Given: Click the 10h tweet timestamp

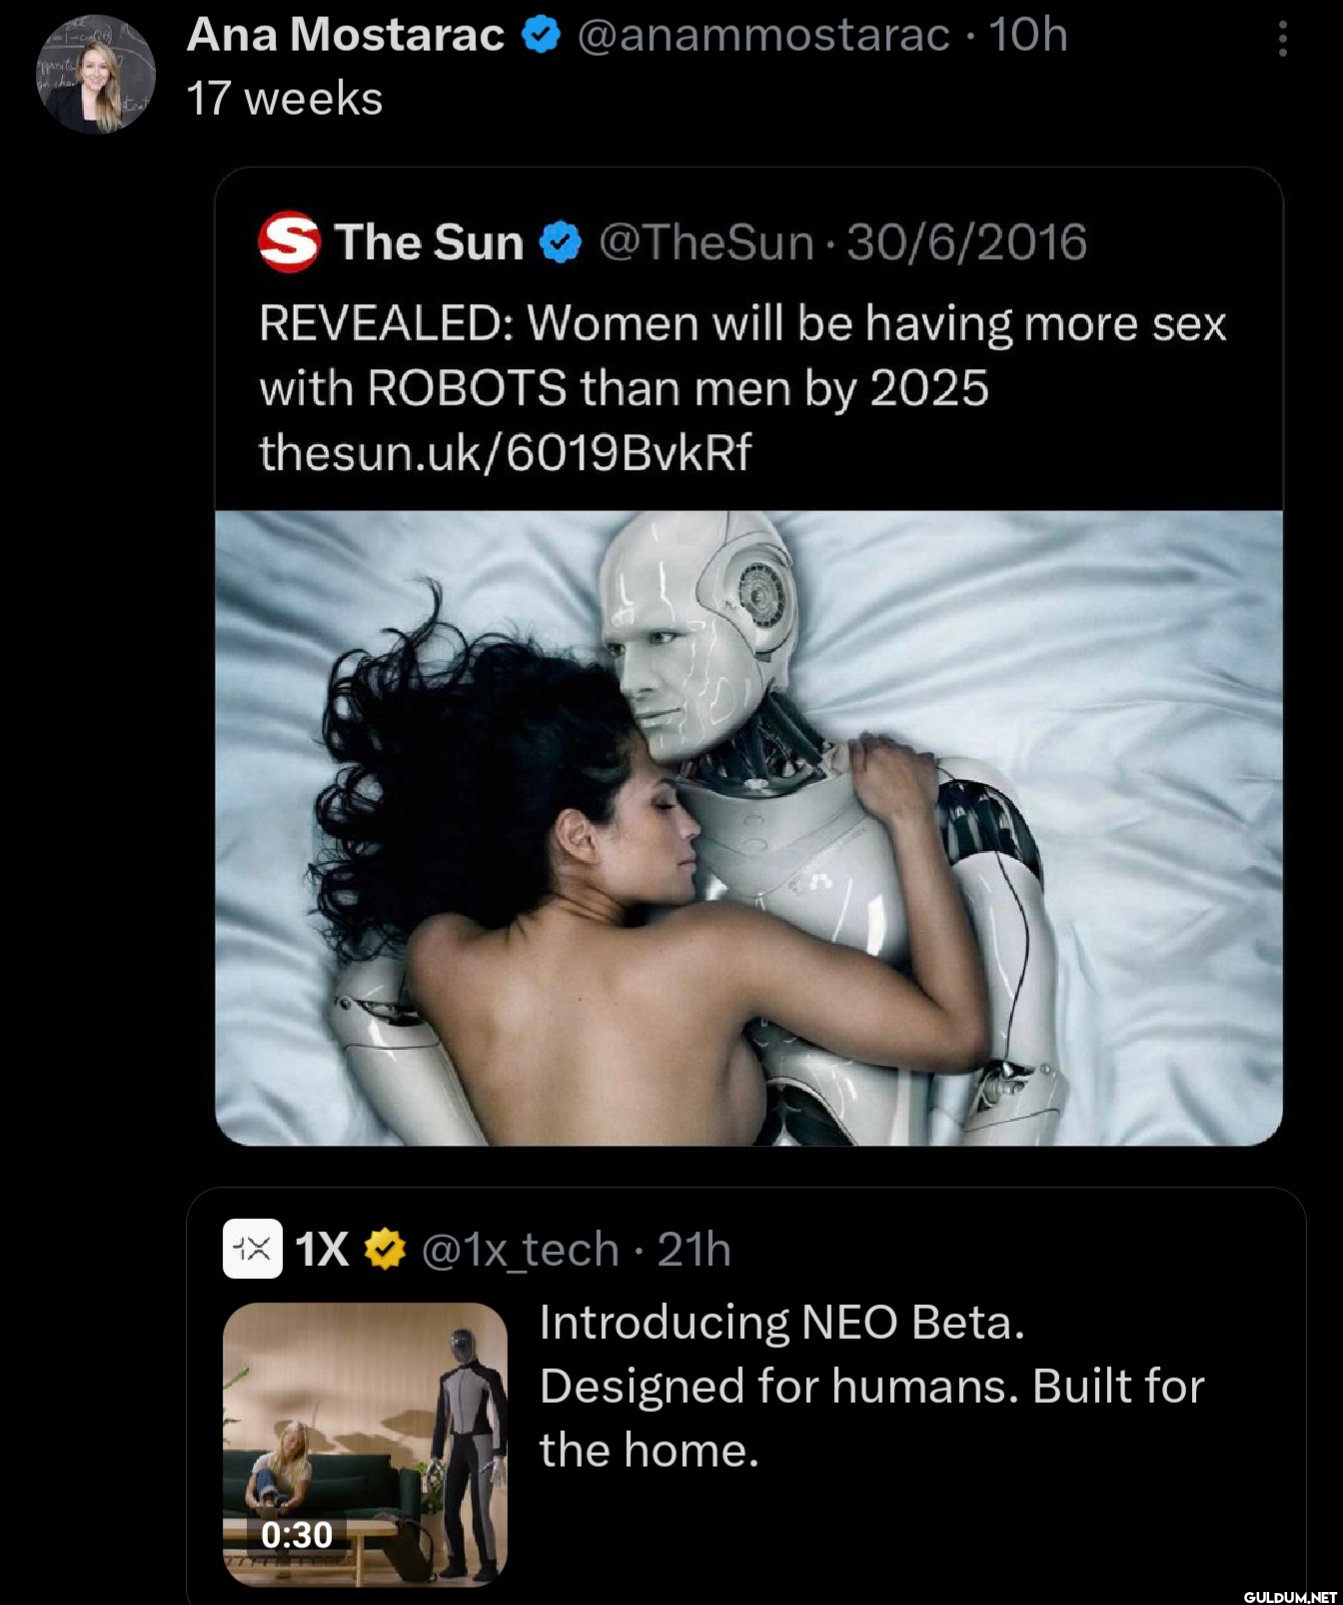Looking at the screenshot, I should pos(1028,35).
